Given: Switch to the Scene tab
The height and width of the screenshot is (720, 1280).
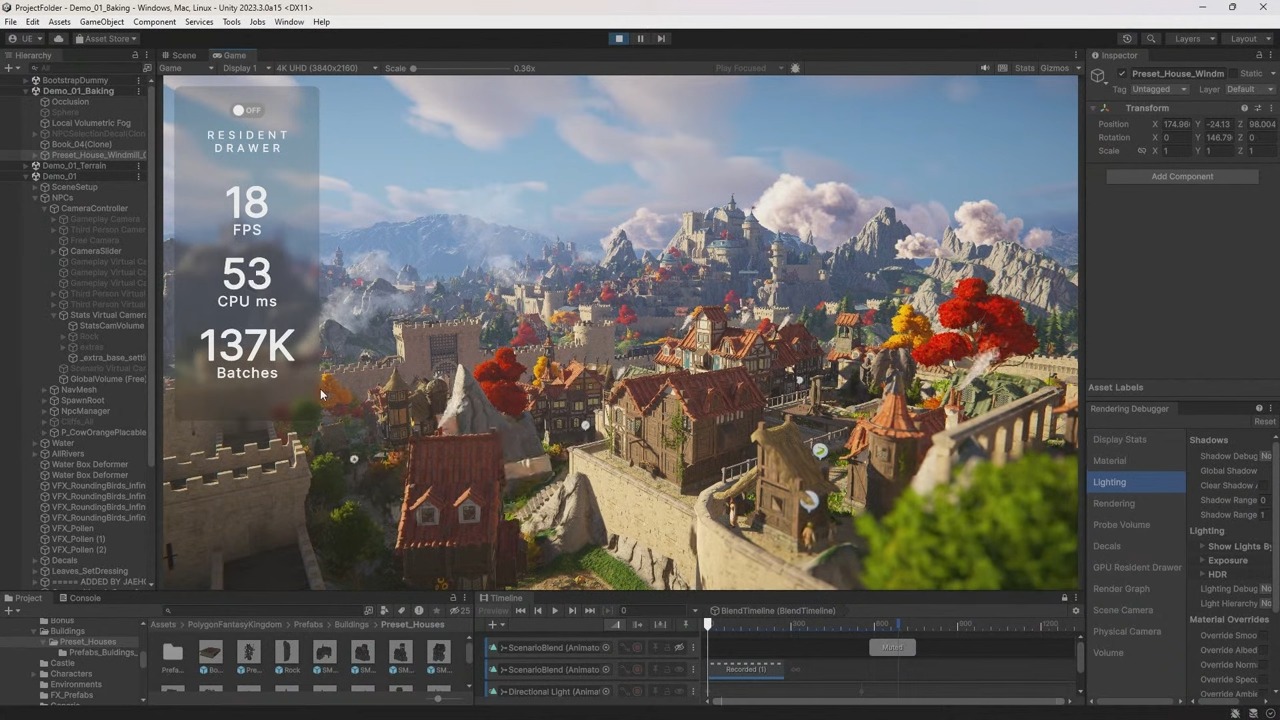Looking at the screenshot, I should point(184,55).
